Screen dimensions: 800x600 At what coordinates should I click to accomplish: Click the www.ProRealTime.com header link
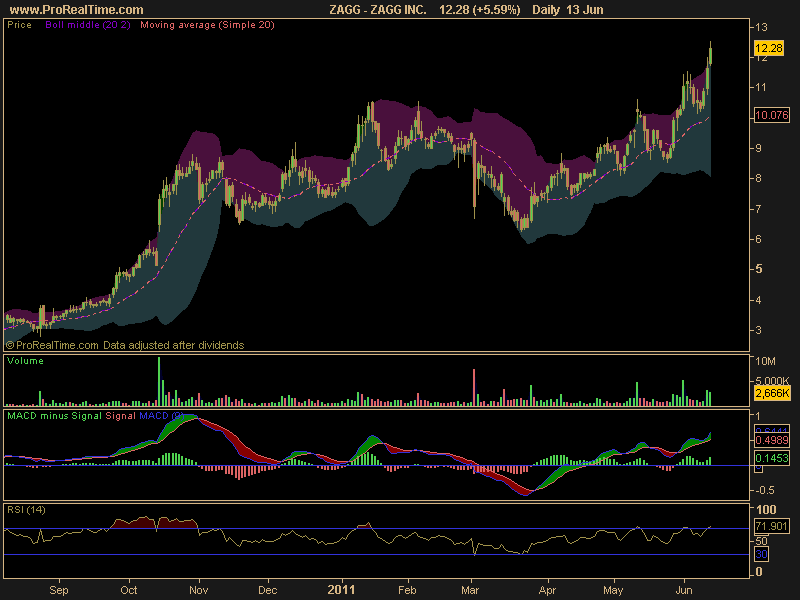[77, 10]
